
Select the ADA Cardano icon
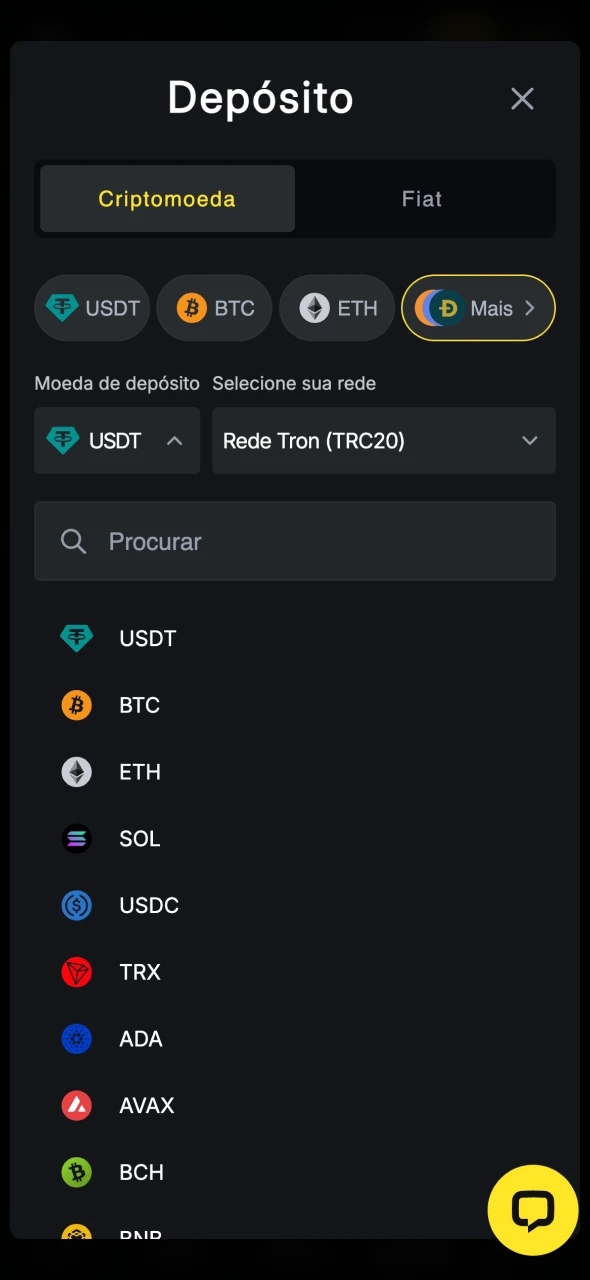click(76, 1039)
